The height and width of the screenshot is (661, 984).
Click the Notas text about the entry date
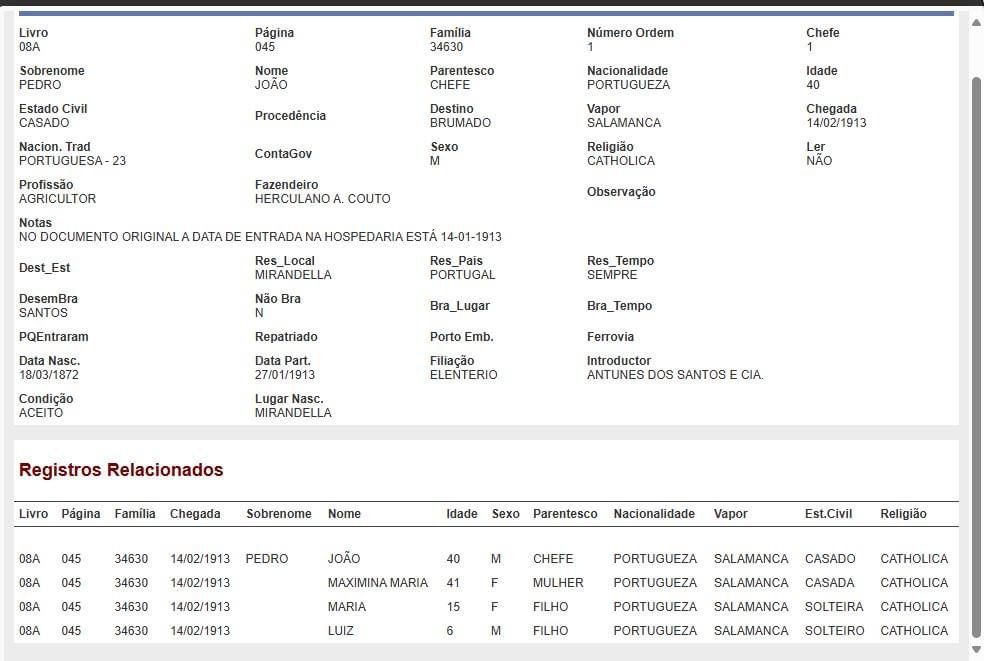click(260, 237)
